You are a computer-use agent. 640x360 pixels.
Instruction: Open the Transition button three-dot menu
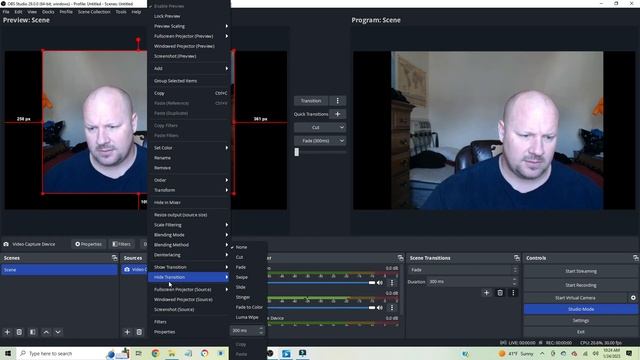[x=338, y=101]
